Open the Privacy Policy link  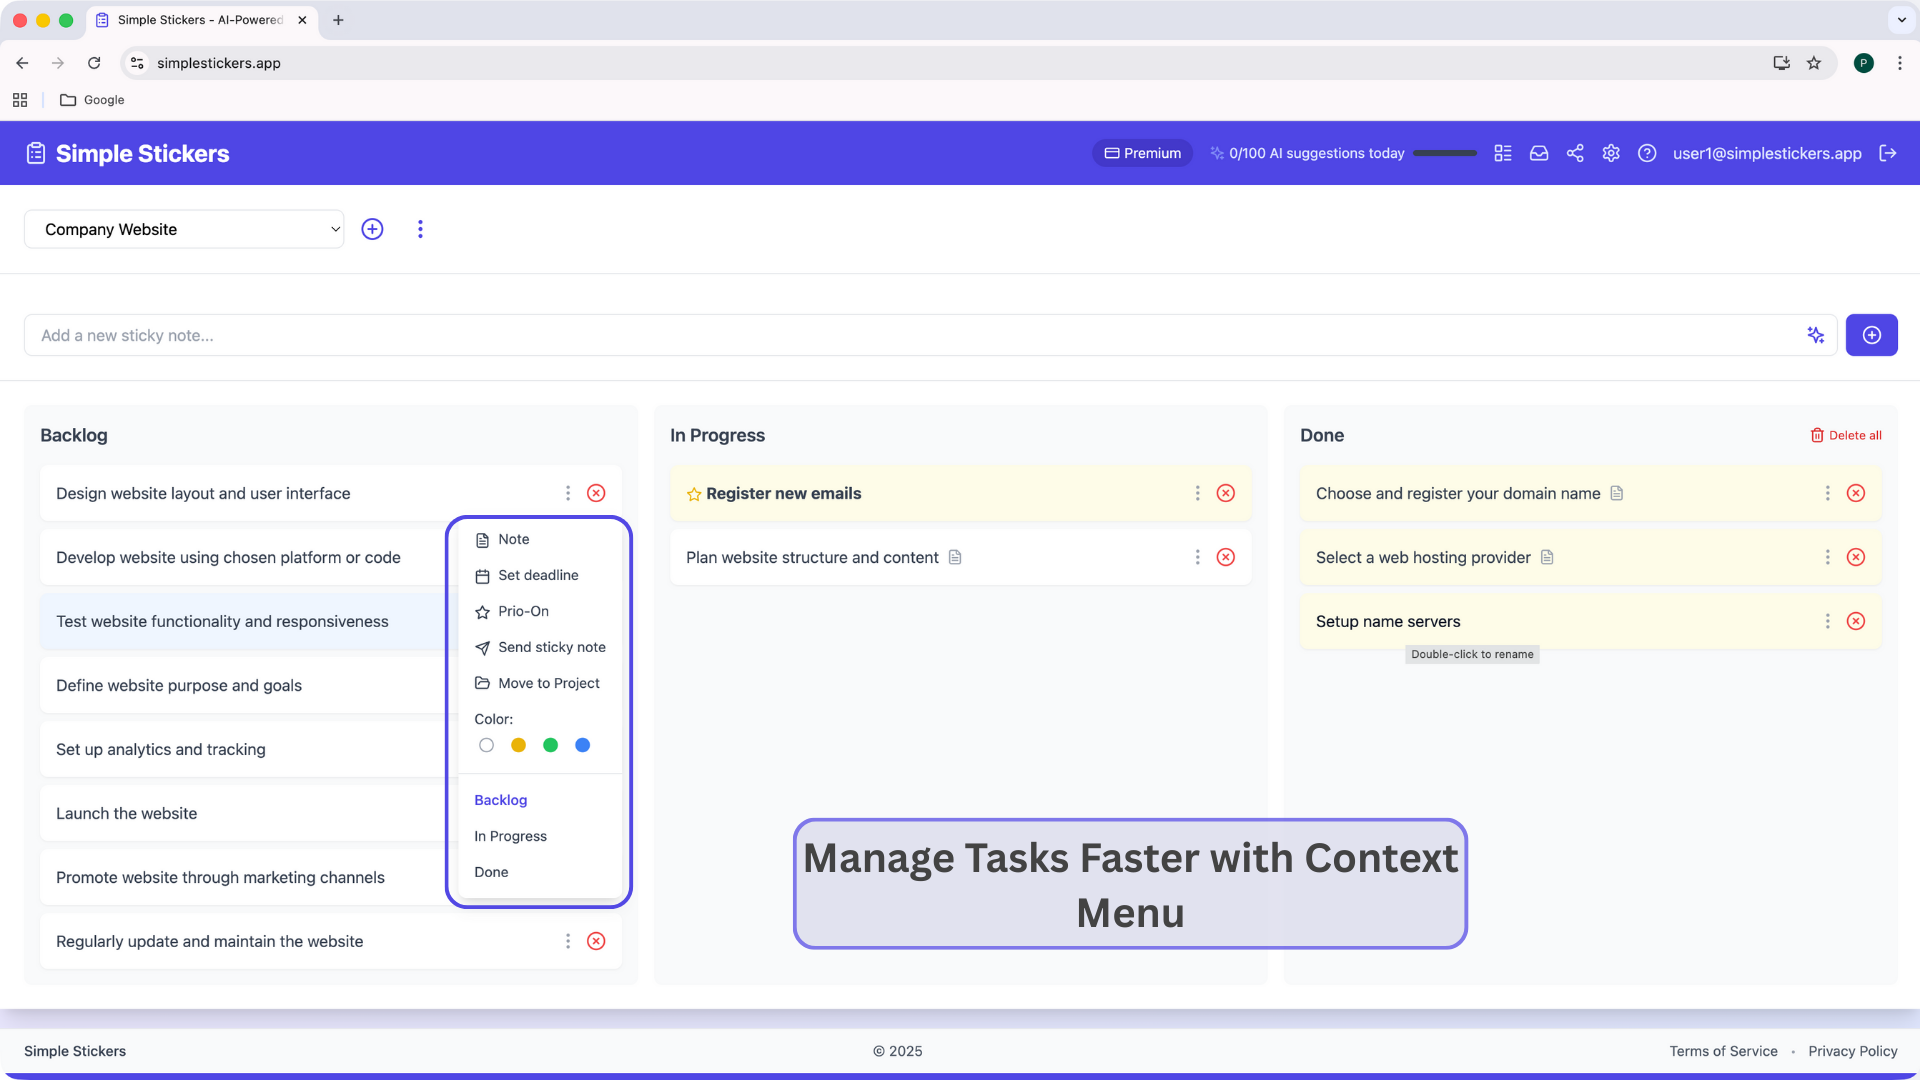point(1853,1051)
